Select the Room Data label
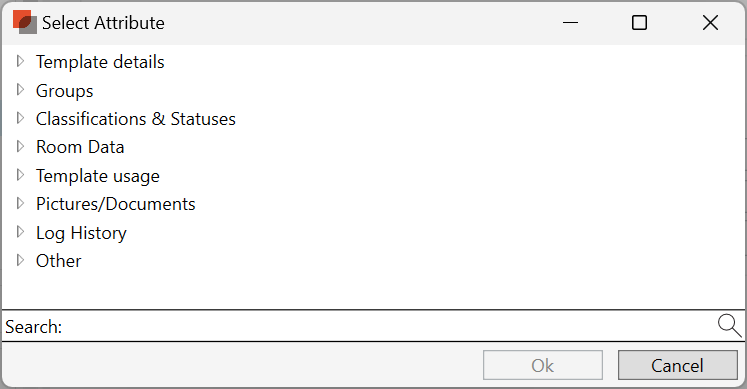Image resolution: width=747 pixels, height=389 pixels. click(x=80, y=147)
